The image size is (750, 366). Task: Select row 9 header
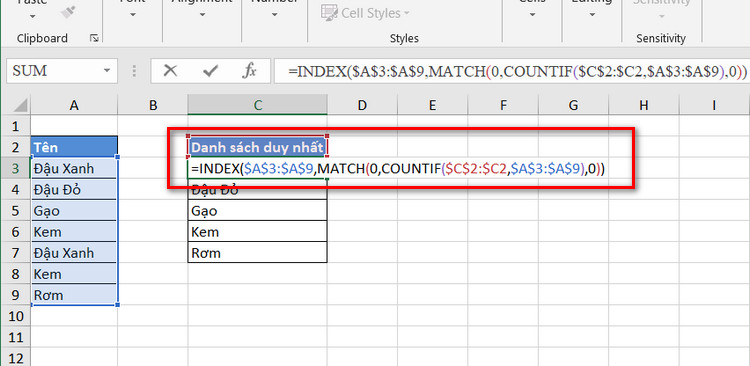15,295
